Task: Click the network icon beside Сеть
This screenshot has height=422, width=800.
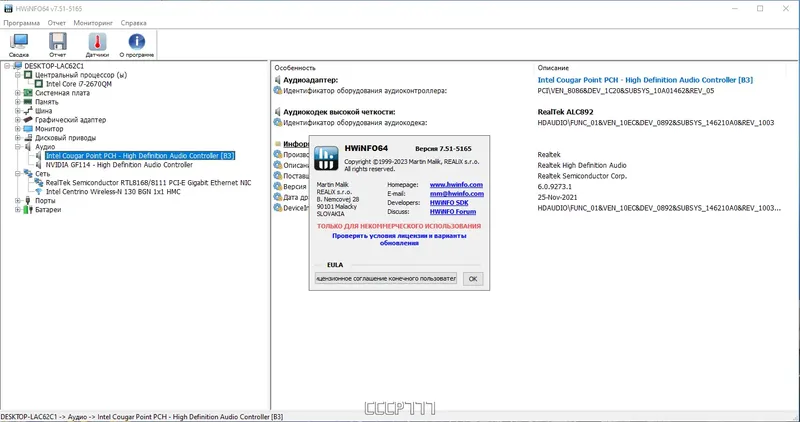Action: tap(28, 174)
